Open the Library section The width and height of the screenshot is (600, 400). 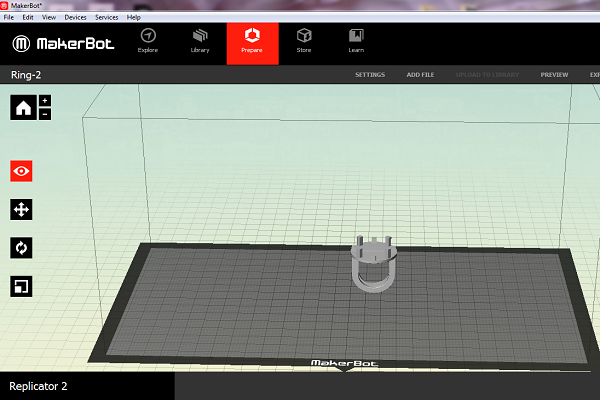pos(200,41)
